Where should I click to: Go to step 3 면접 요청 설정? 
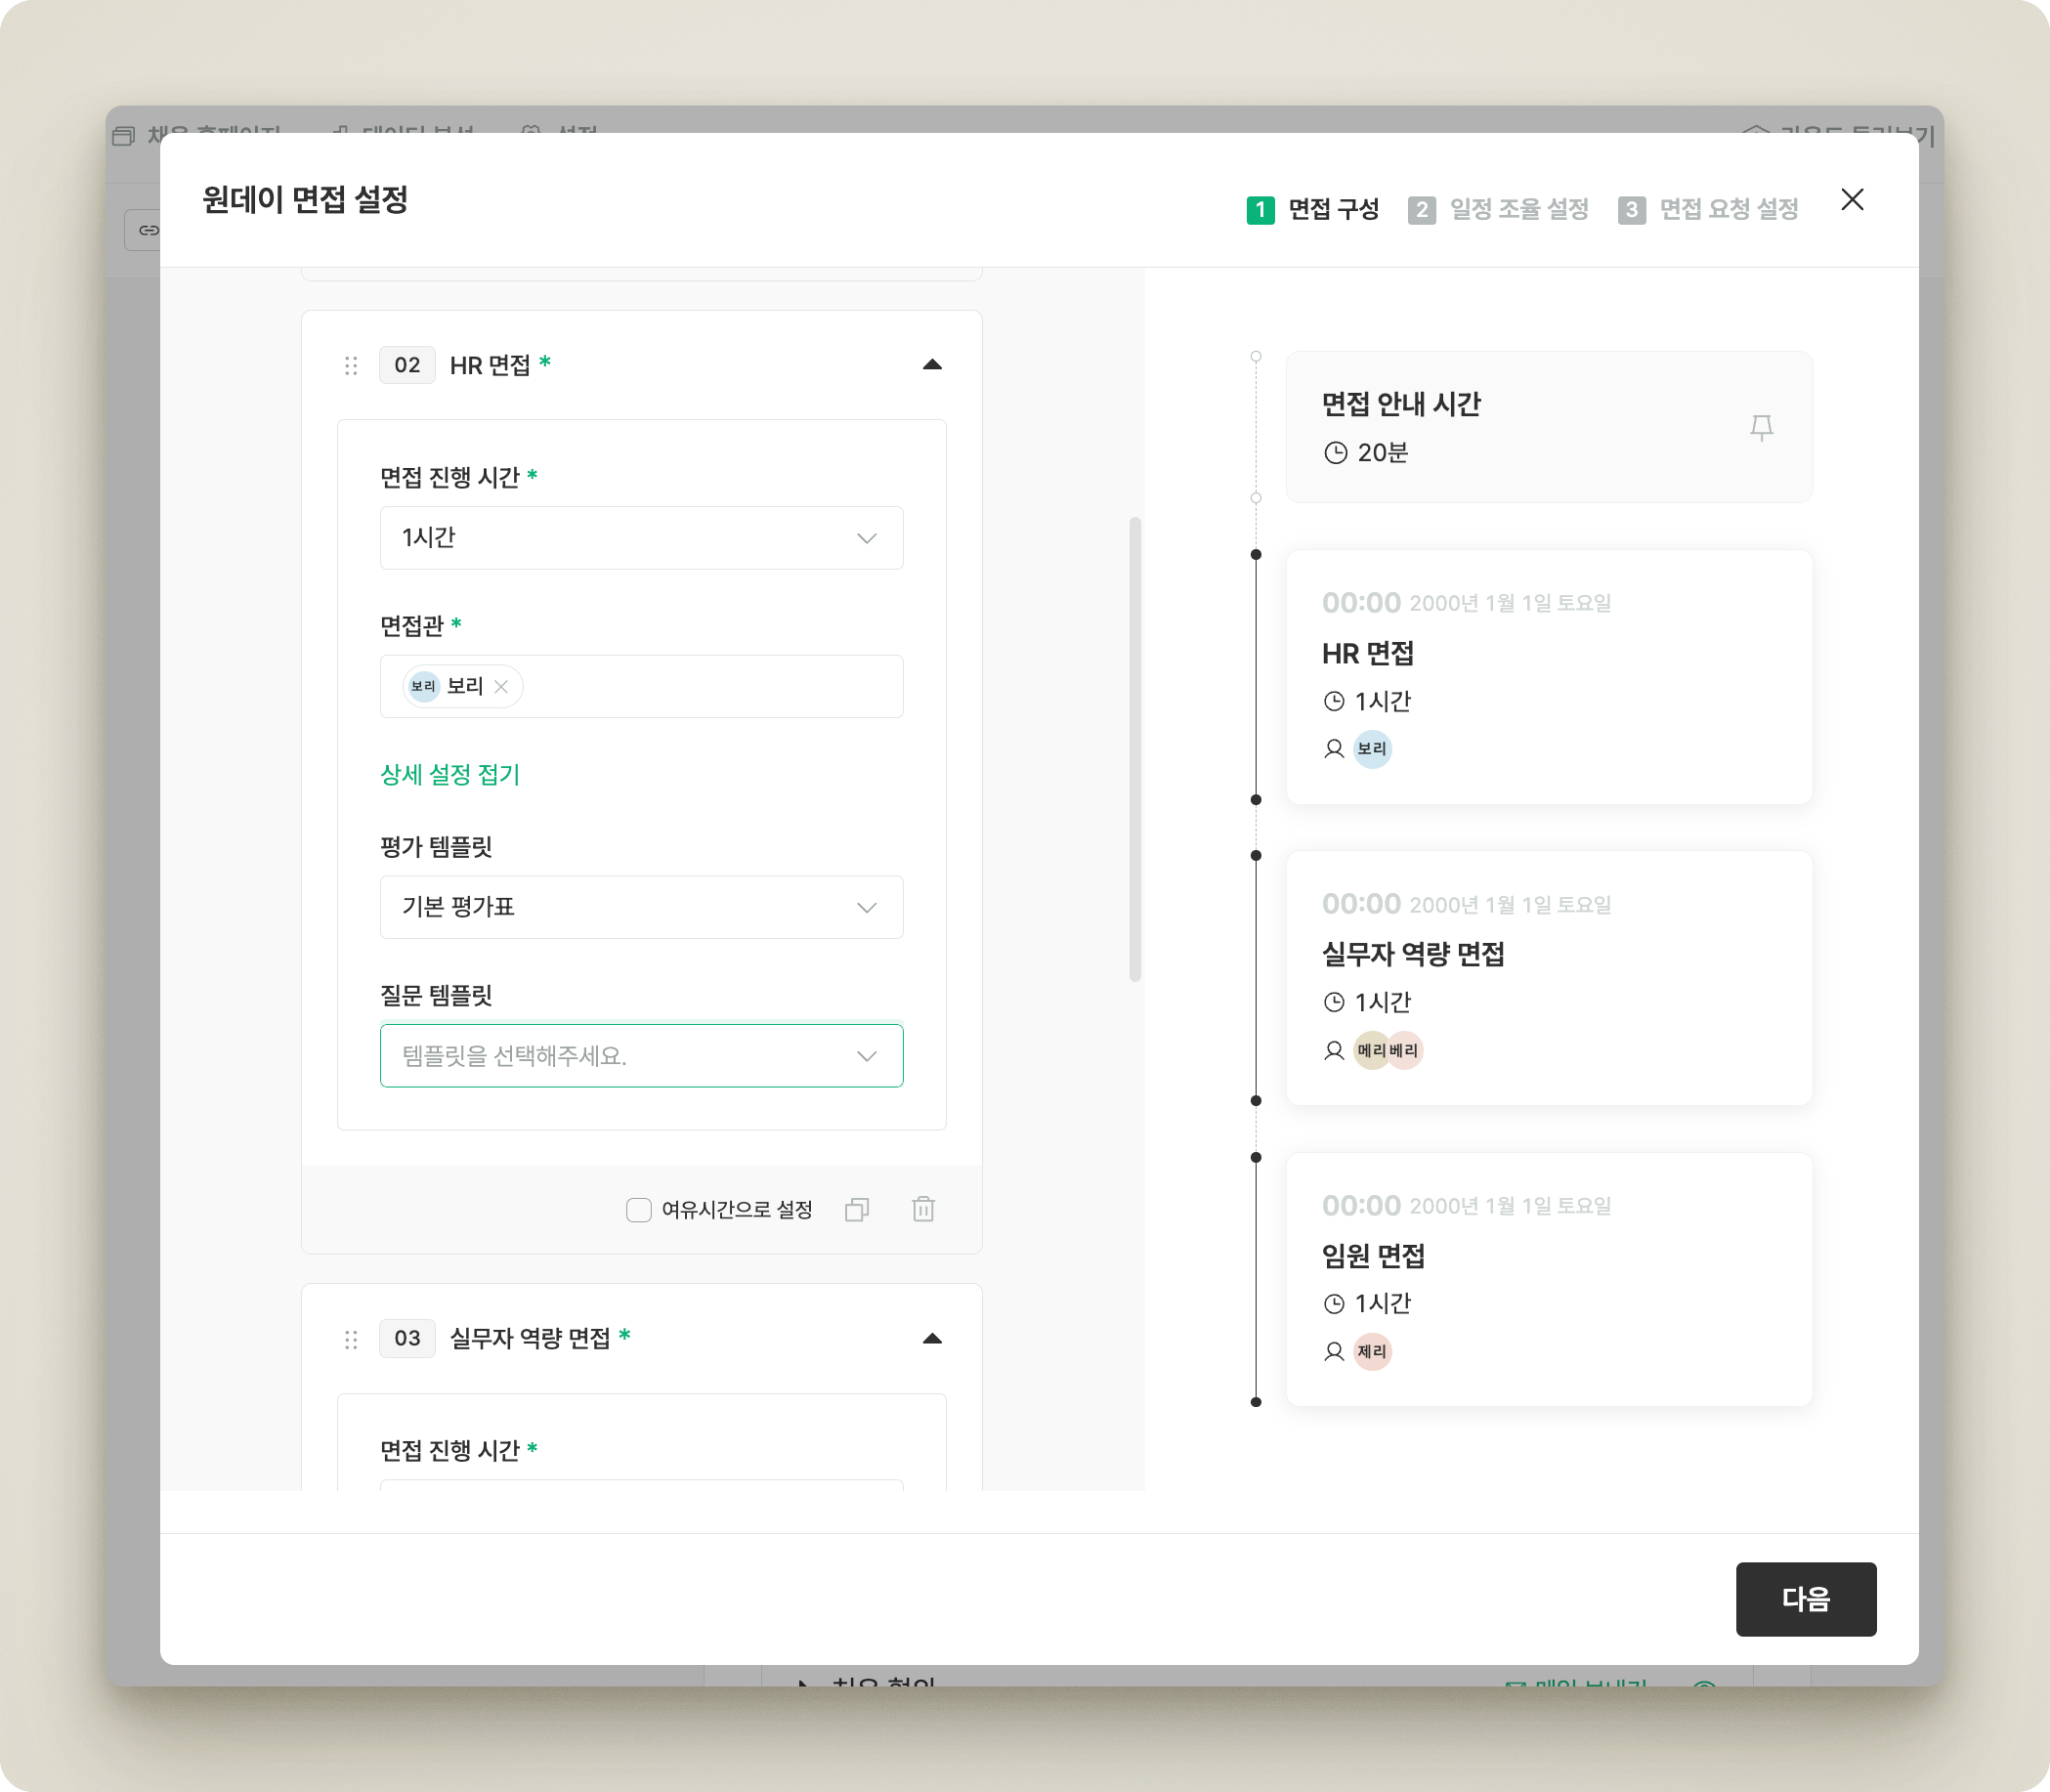pos(1709,210)
